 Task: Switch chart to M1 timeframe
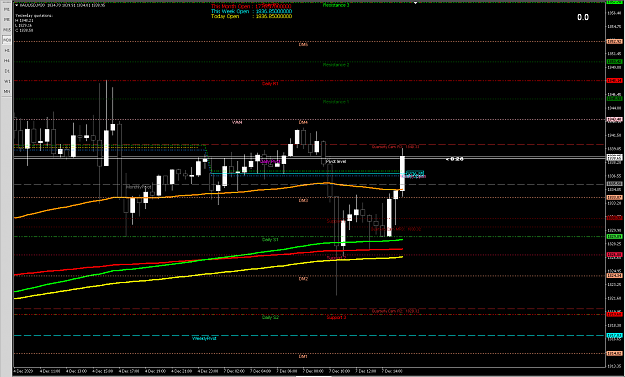pos(7,9)
